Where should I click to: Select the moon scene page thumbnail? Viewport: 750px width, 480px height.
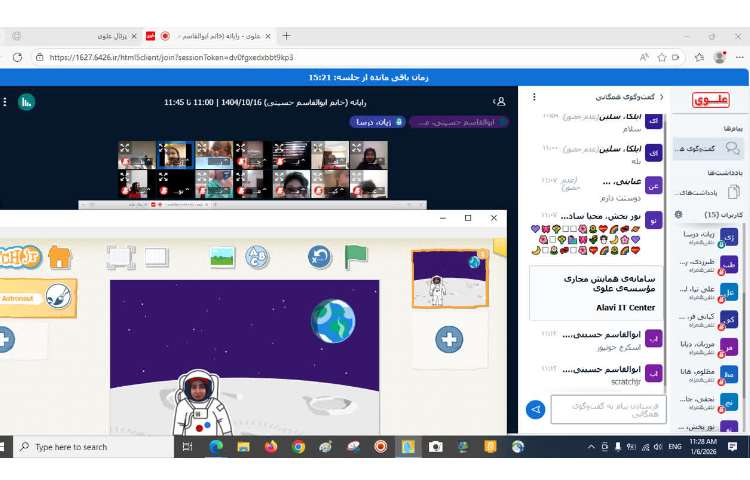point(450,279)
